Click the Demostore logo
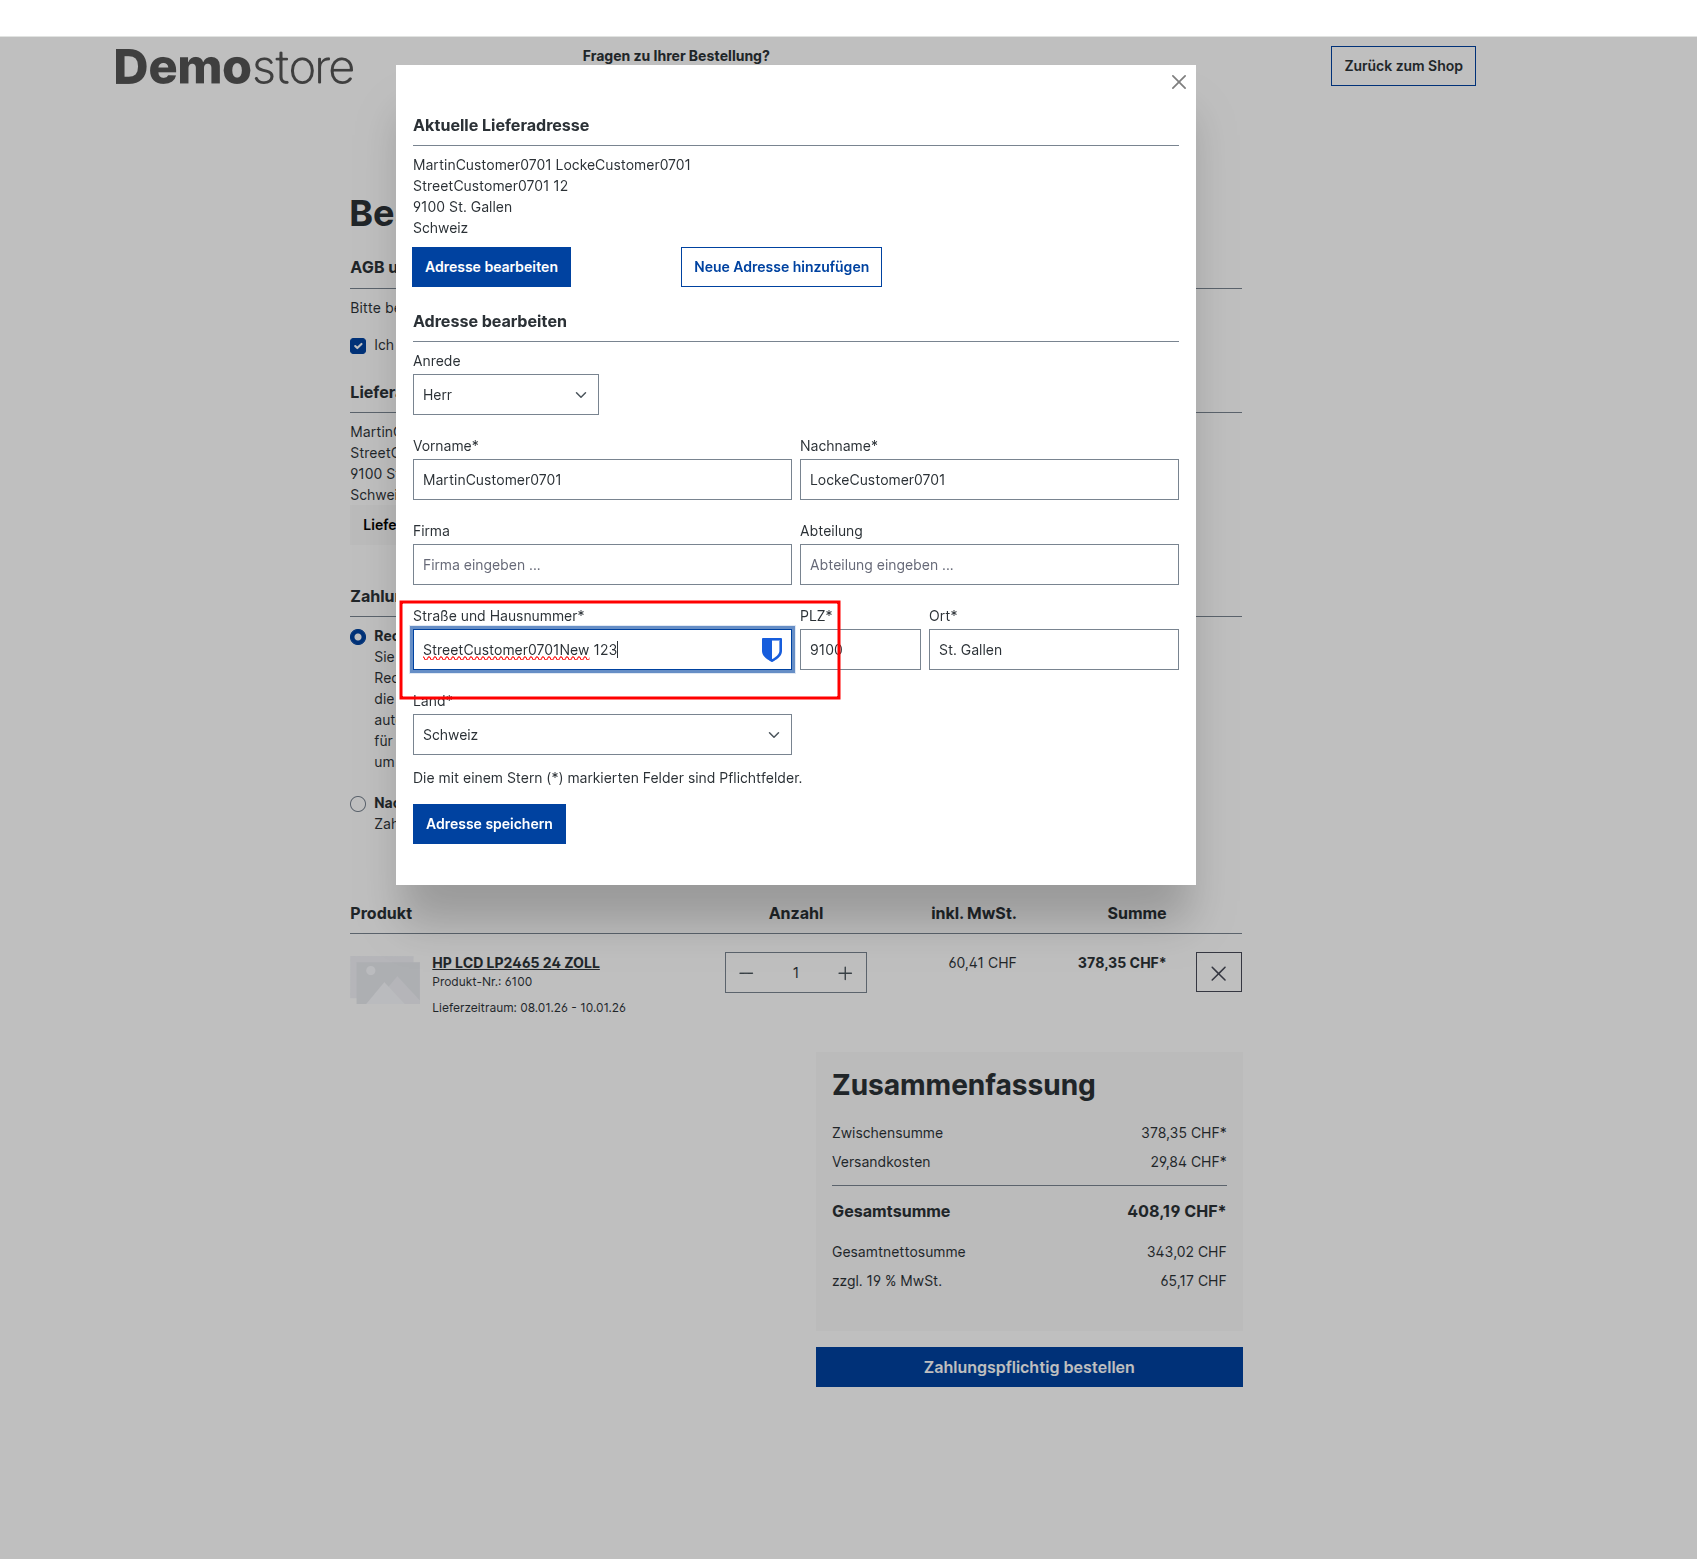 coord(233,66)
